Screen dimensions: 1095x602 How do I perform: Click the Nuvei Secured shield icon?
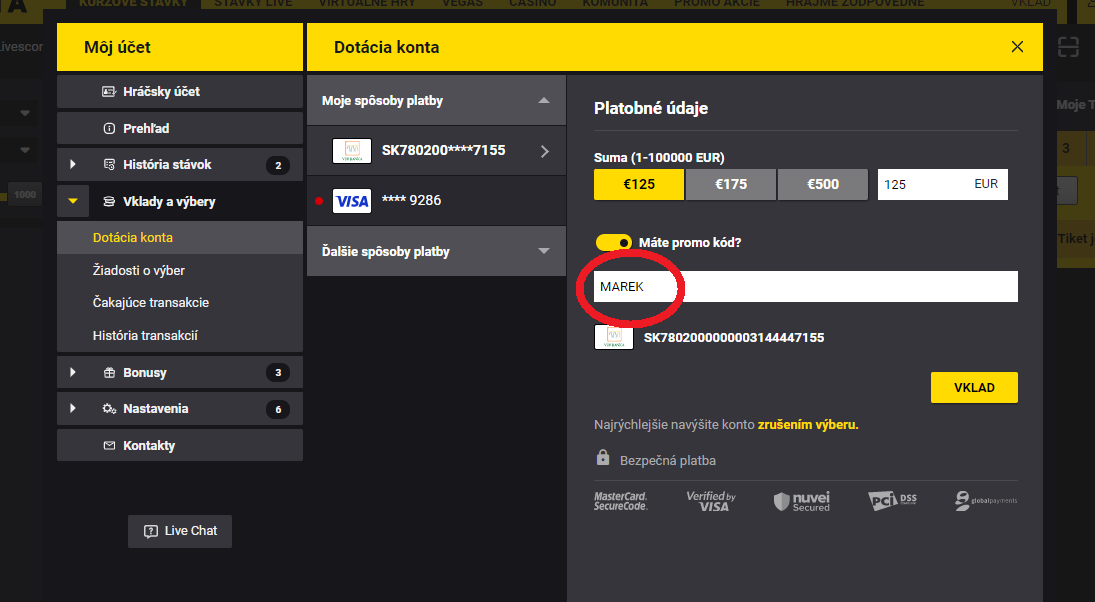click(804, 500)
